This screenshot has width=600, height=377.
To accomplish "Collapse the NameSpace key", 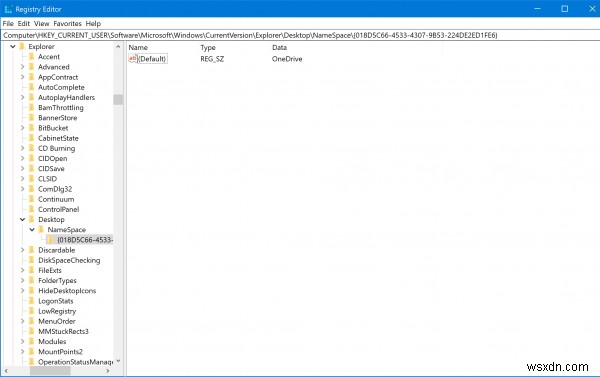I will (x=32, y=230).
